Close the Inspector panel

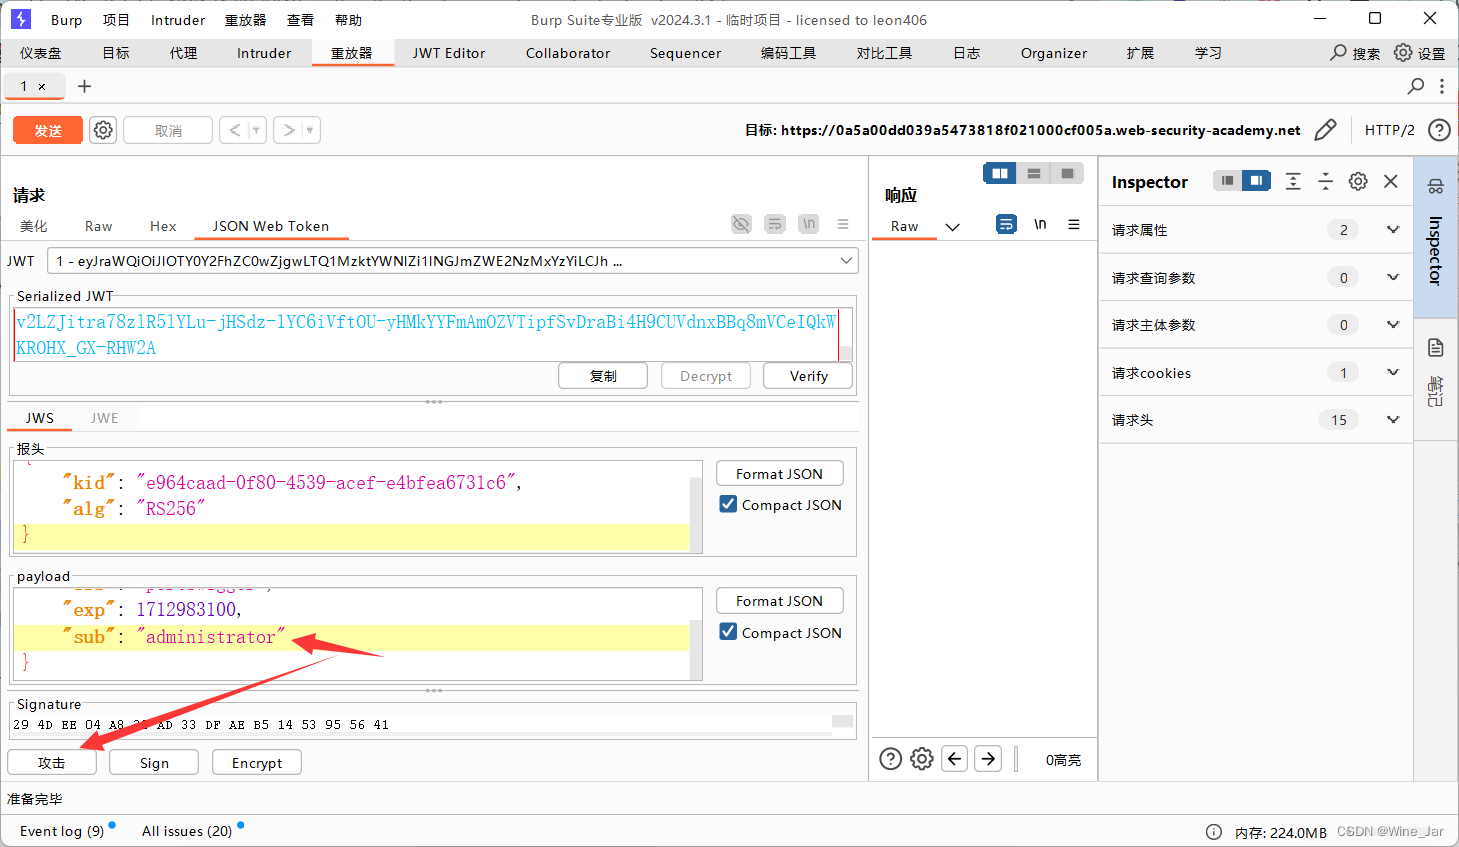click(x=1391, y=181)
